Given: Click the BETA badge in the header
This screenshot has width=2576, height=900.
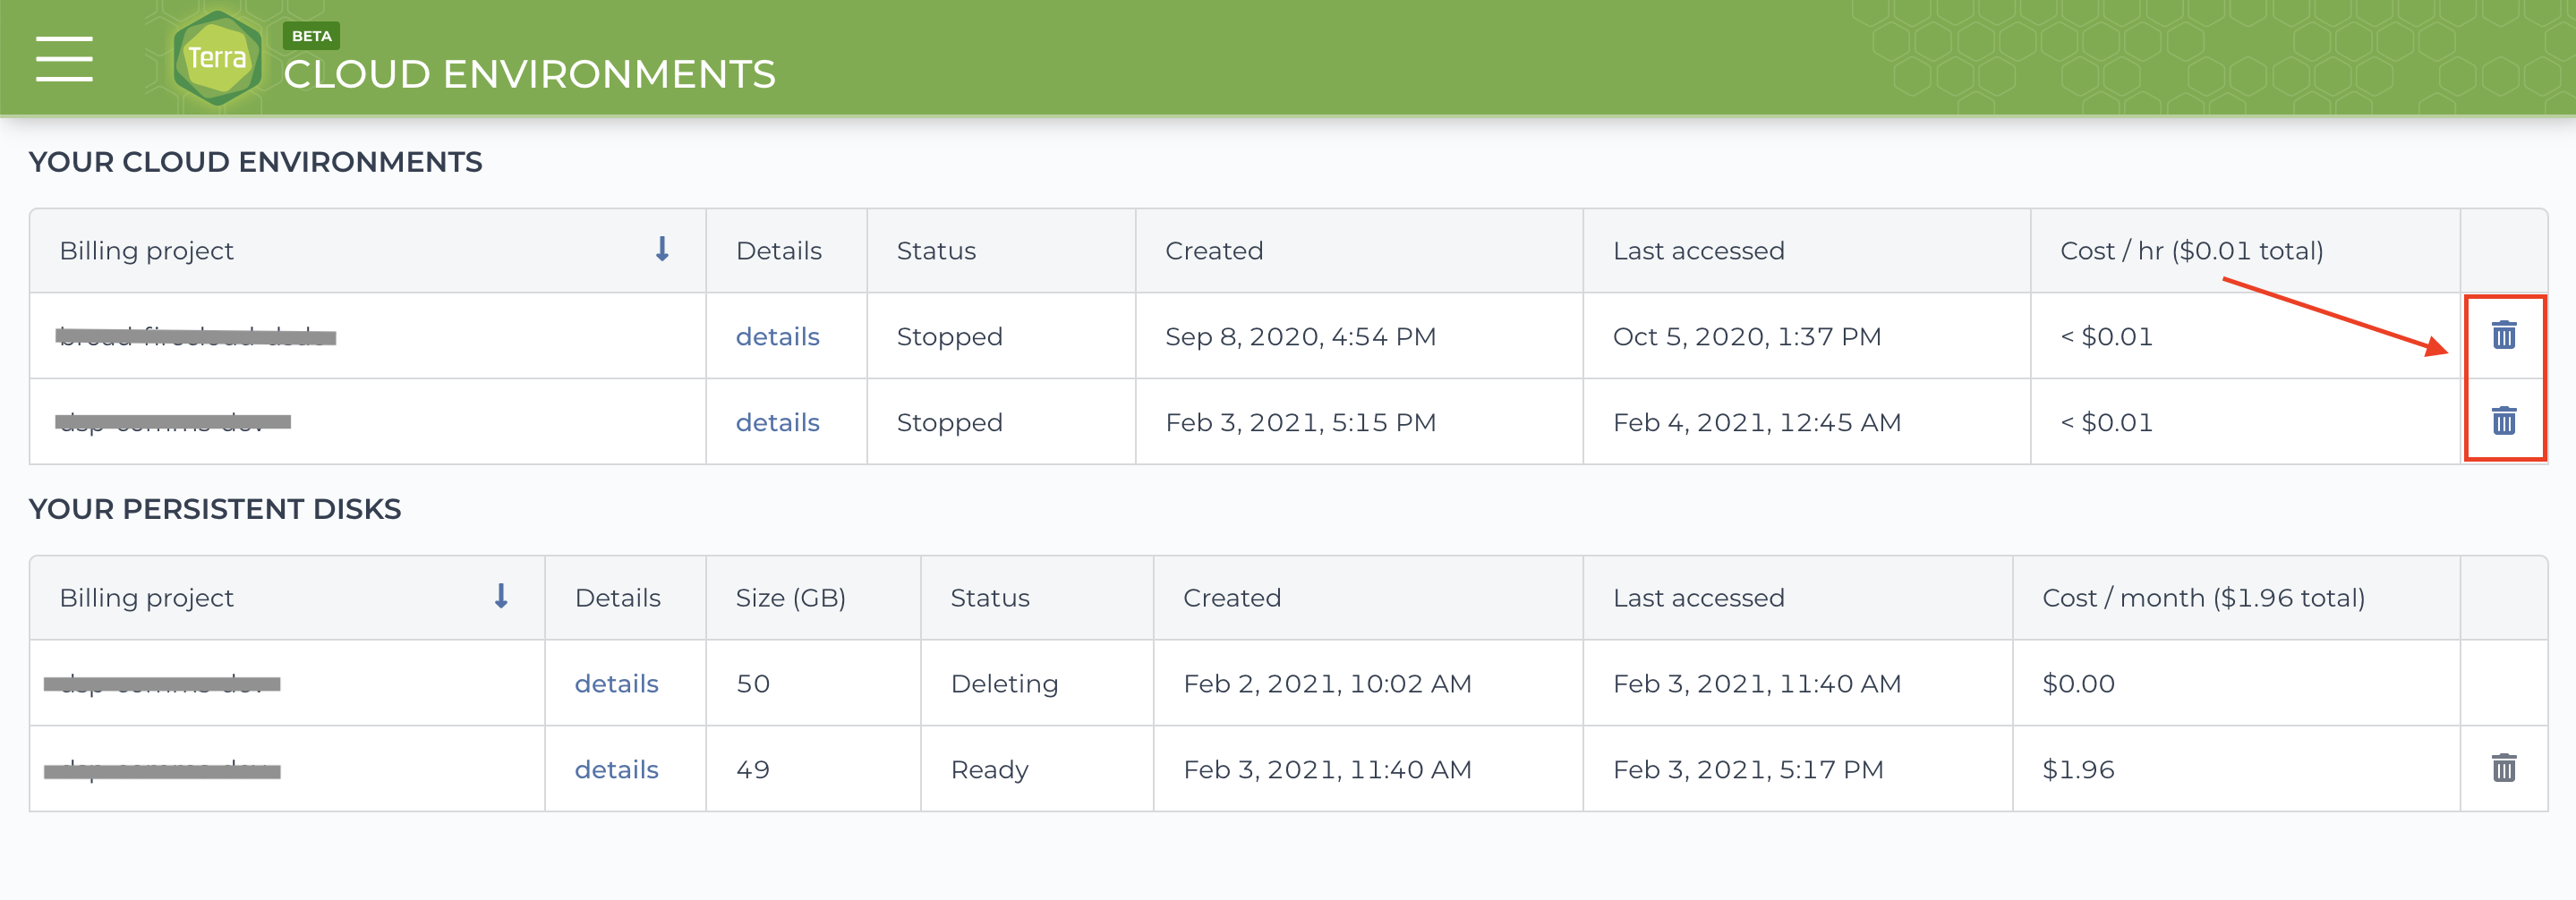Looking at the screenshot, I should 311,36.
